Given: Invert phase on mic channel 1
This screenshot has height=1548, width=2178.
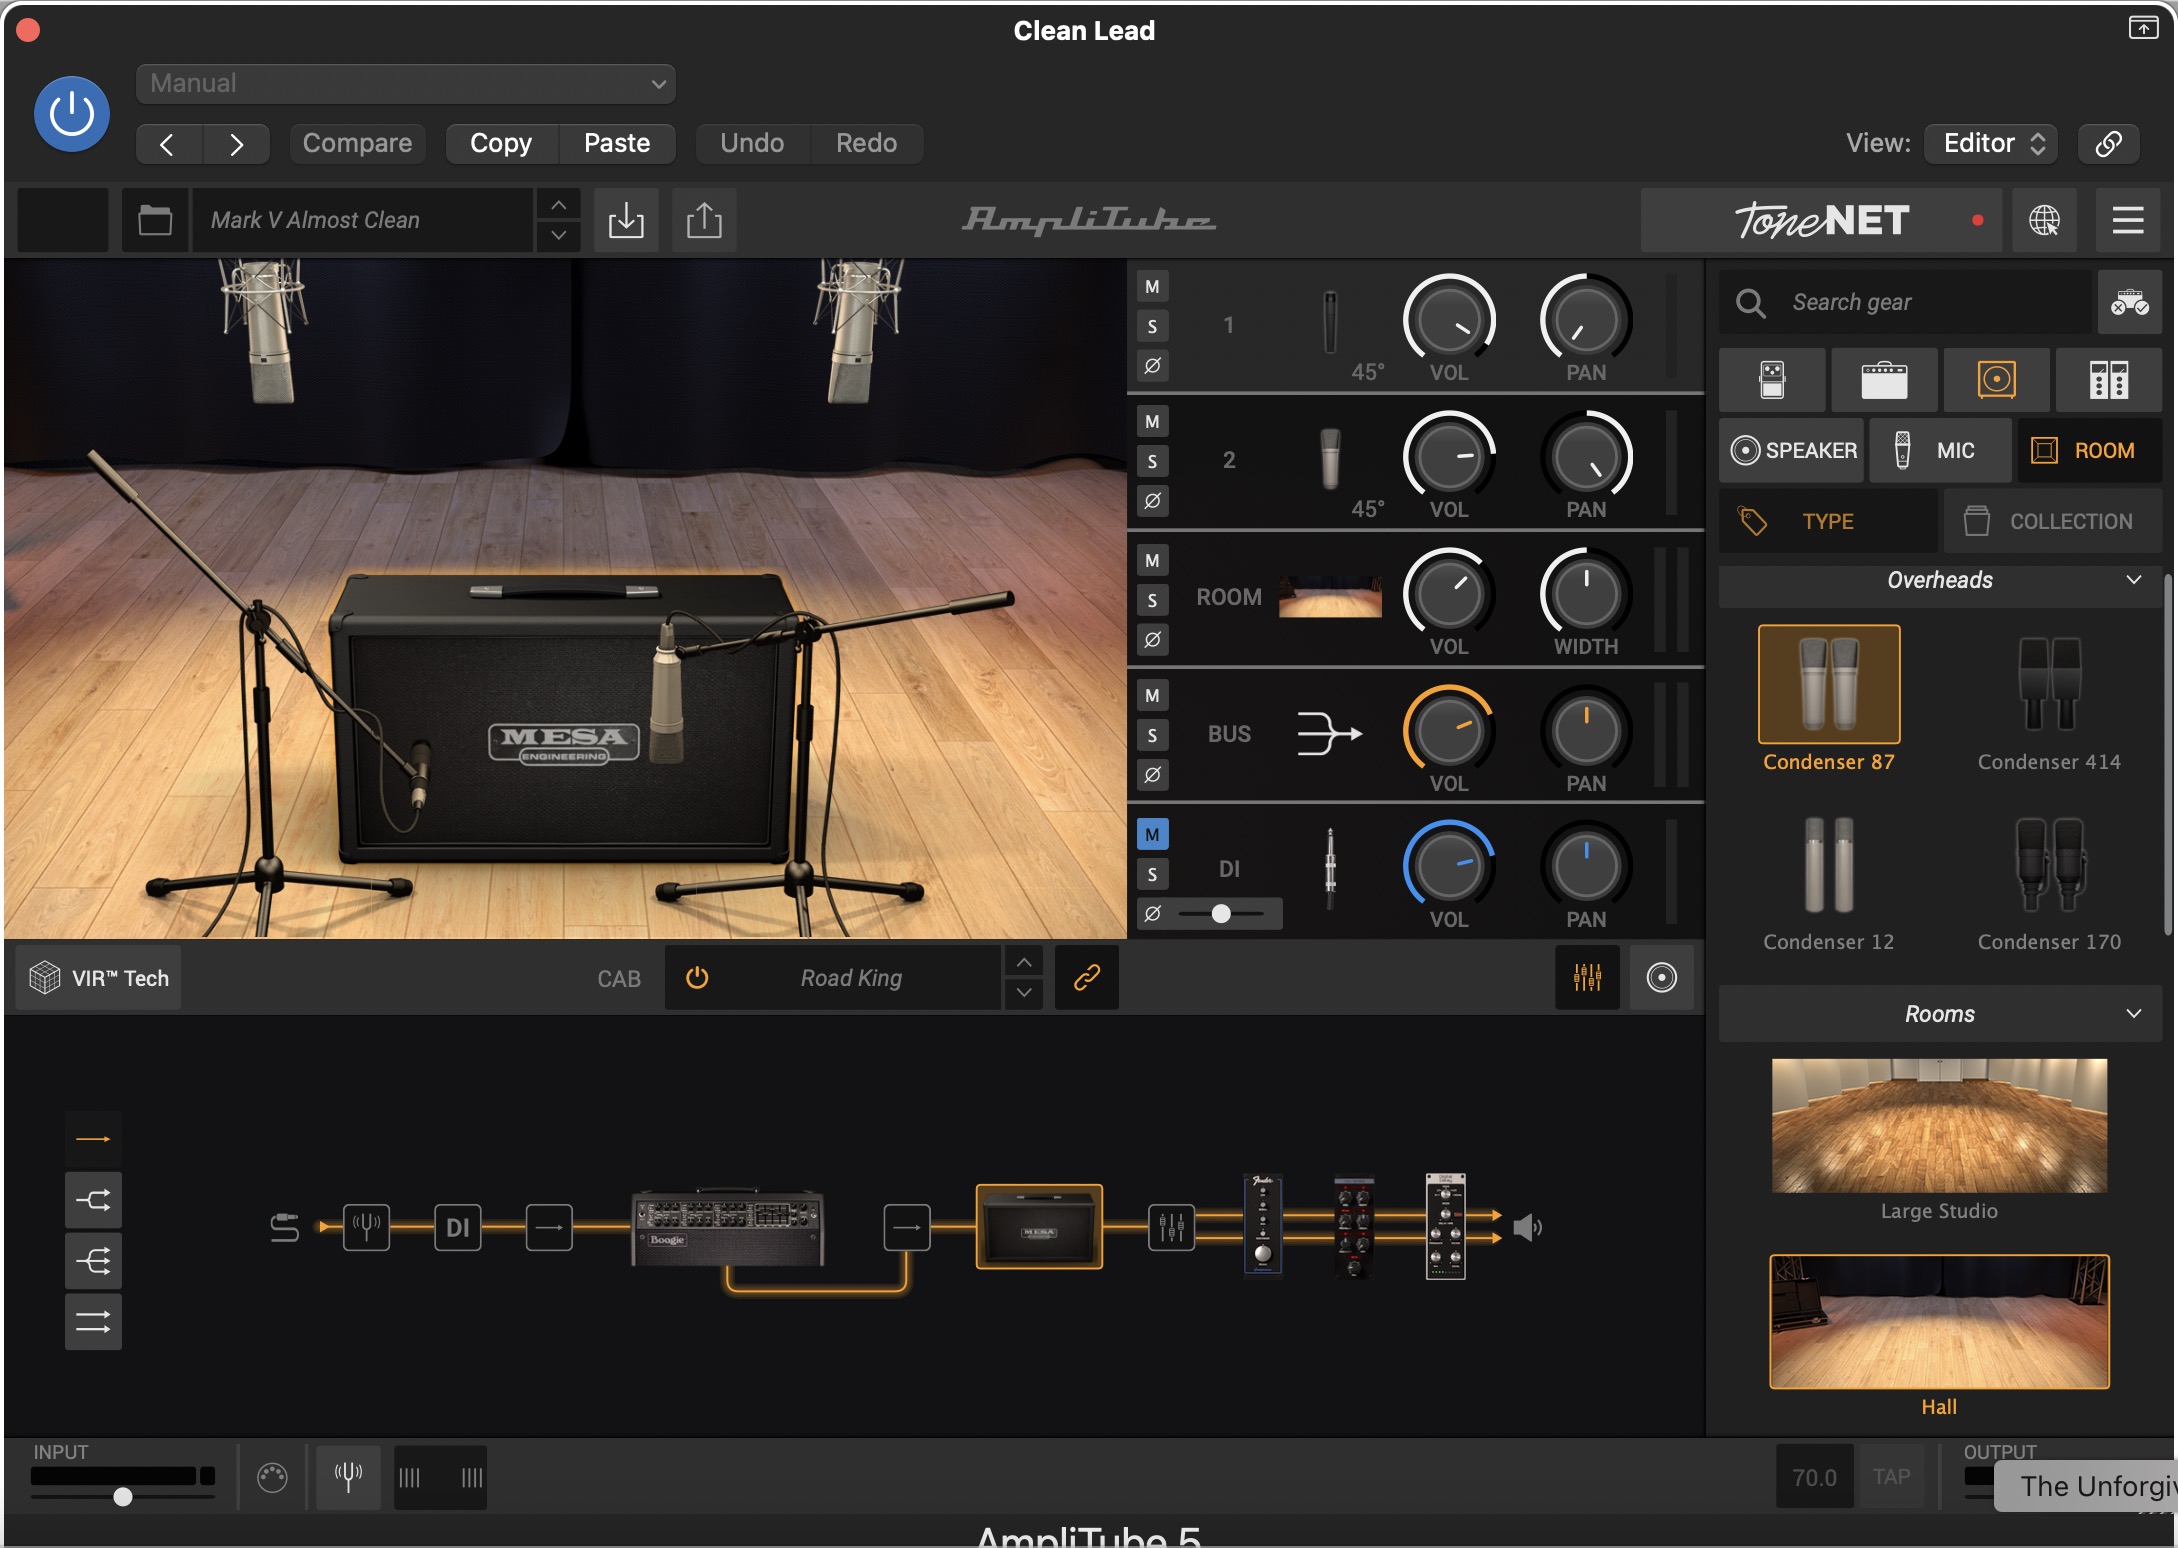Looking at the screenshot, I should (1152, 365).
